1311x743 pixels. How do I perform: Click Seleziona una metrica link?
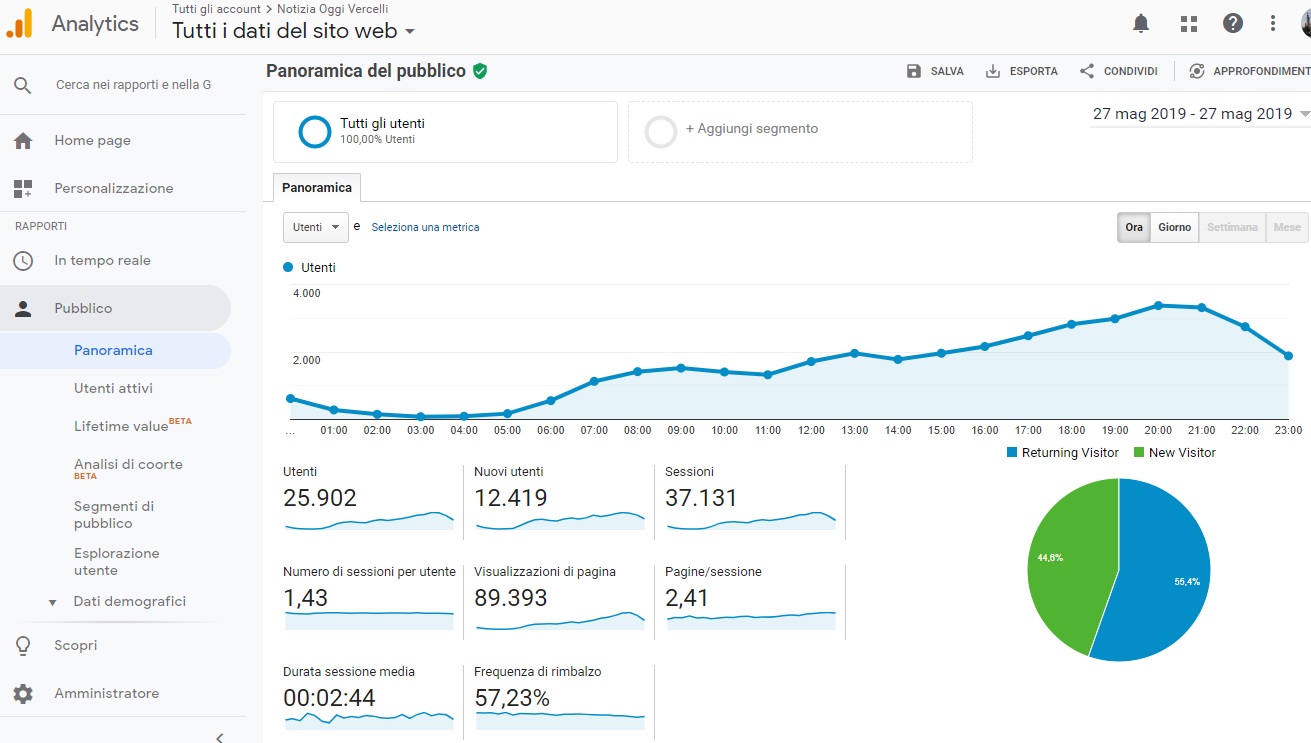(x=425, y=227)
